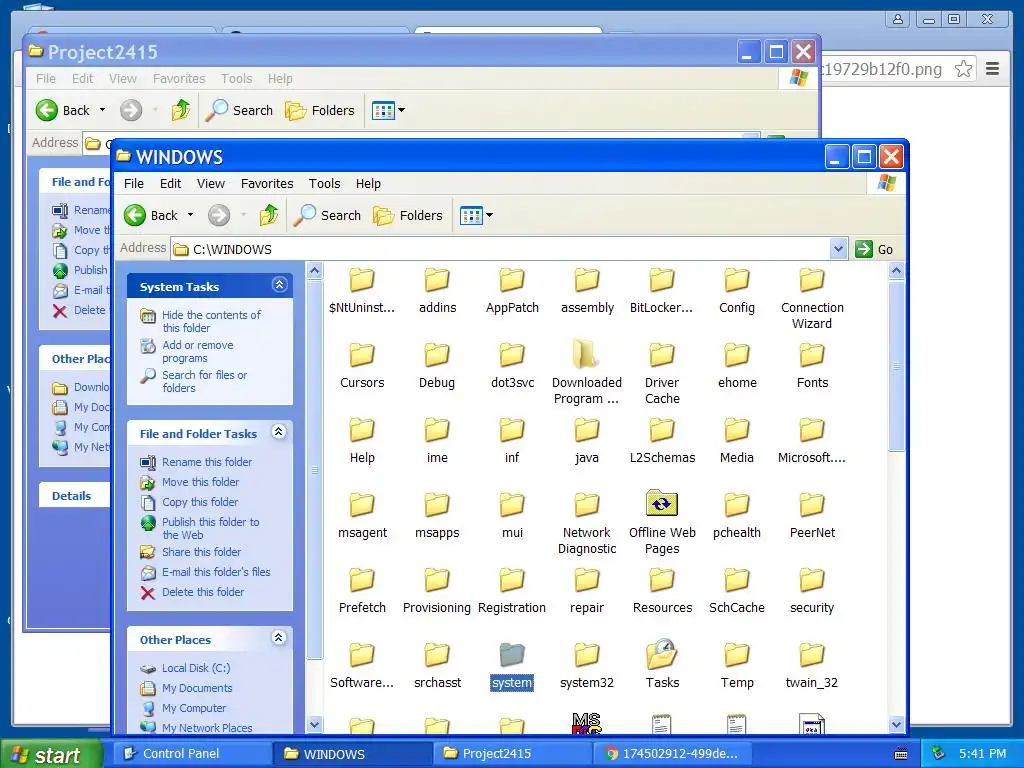Collapse the System Tasks panel
This screenshot has height=768, width=1024.
click(280, 285)
